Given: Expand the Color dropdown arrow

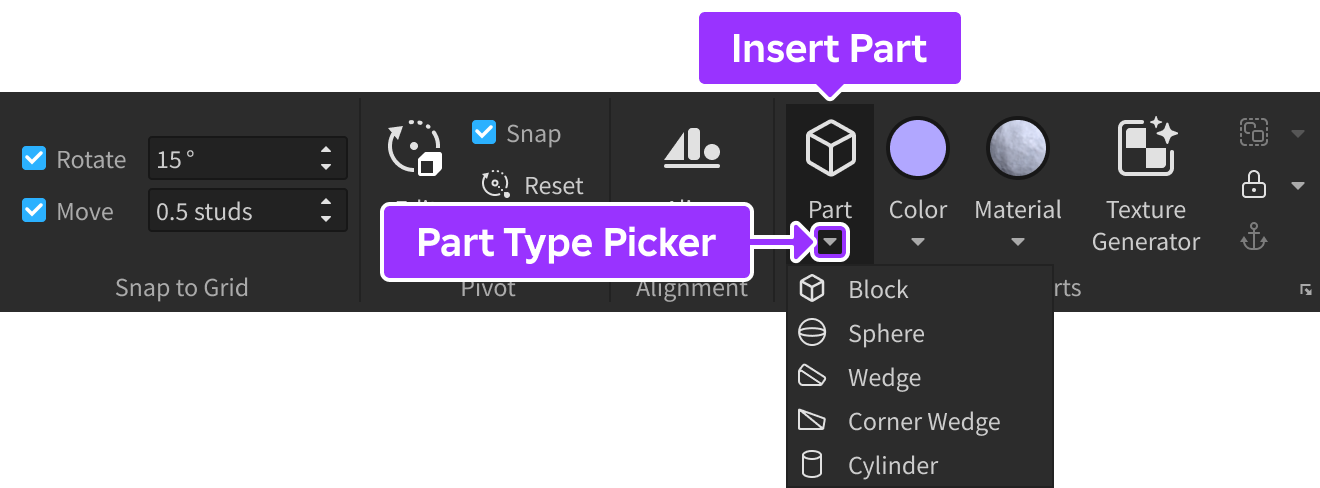Looking at the screenshot, I should pos(918,242).
